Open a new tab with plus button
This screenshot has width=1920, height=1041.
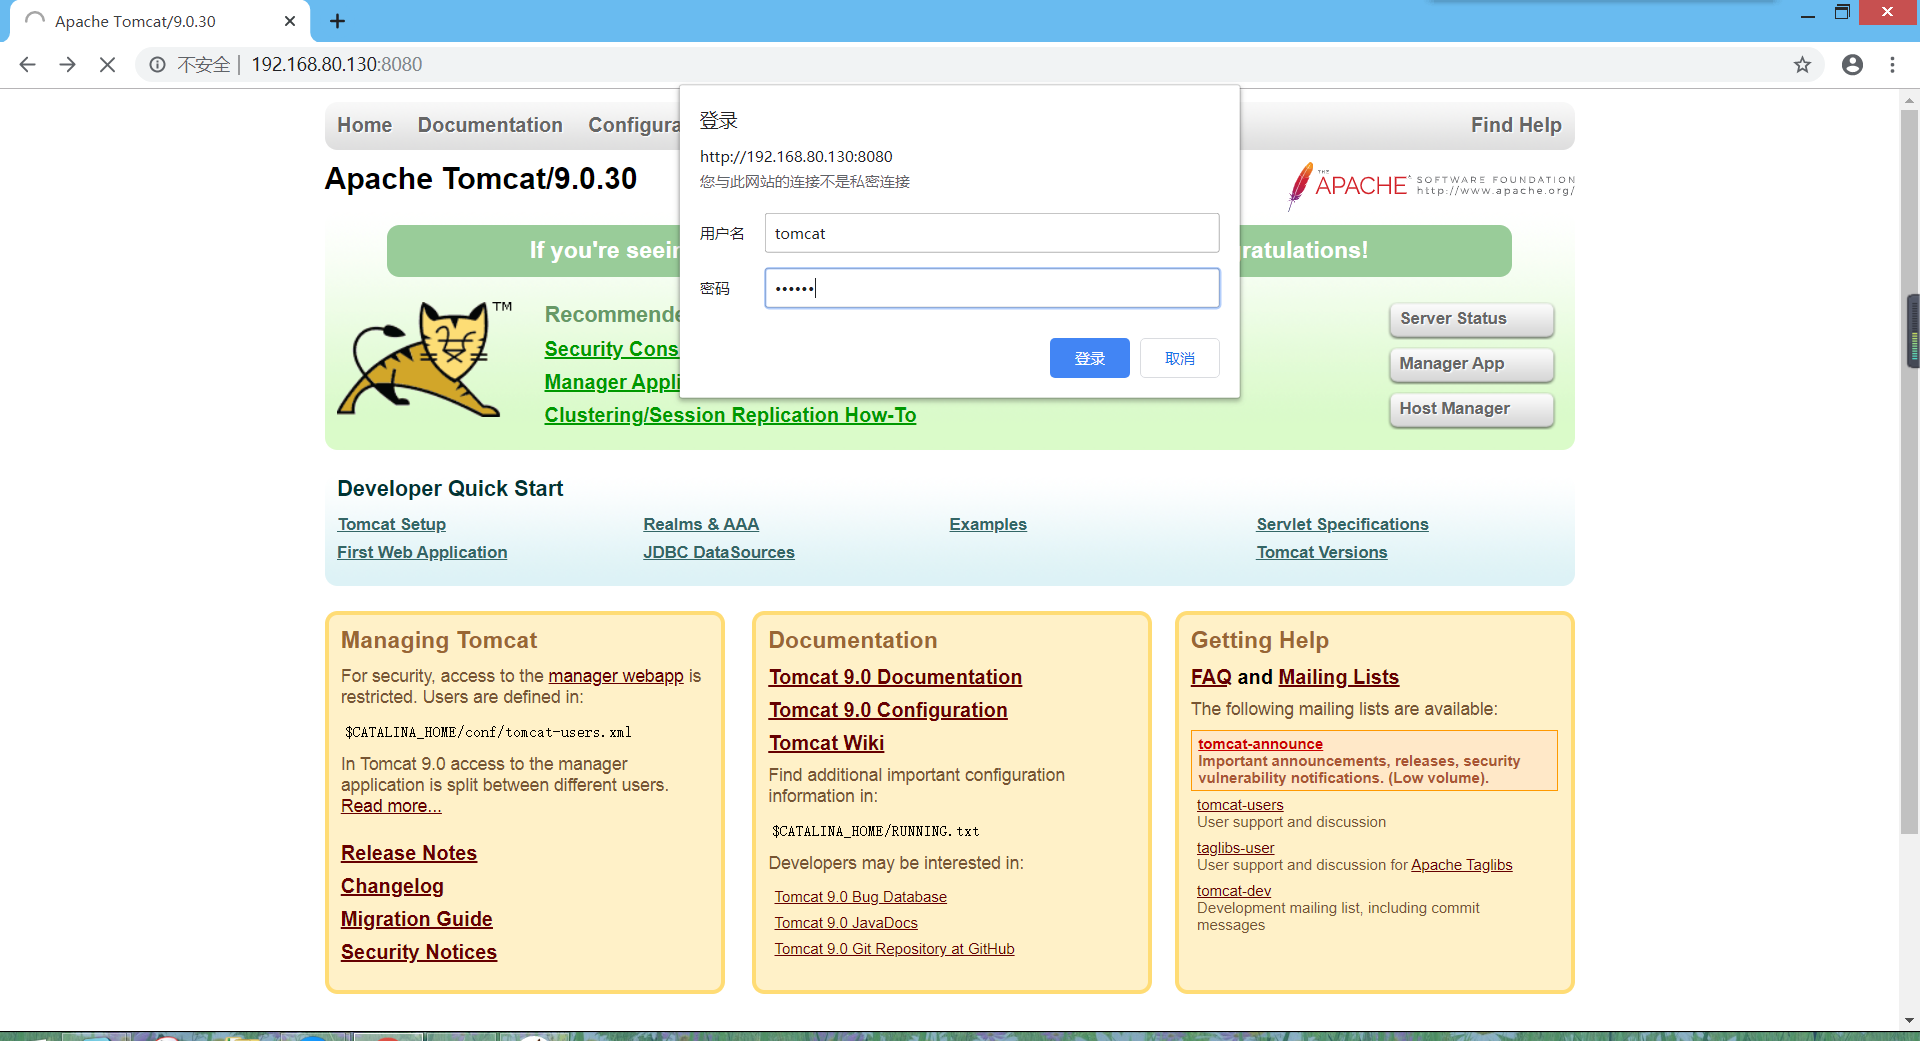(x=337, y=21)
